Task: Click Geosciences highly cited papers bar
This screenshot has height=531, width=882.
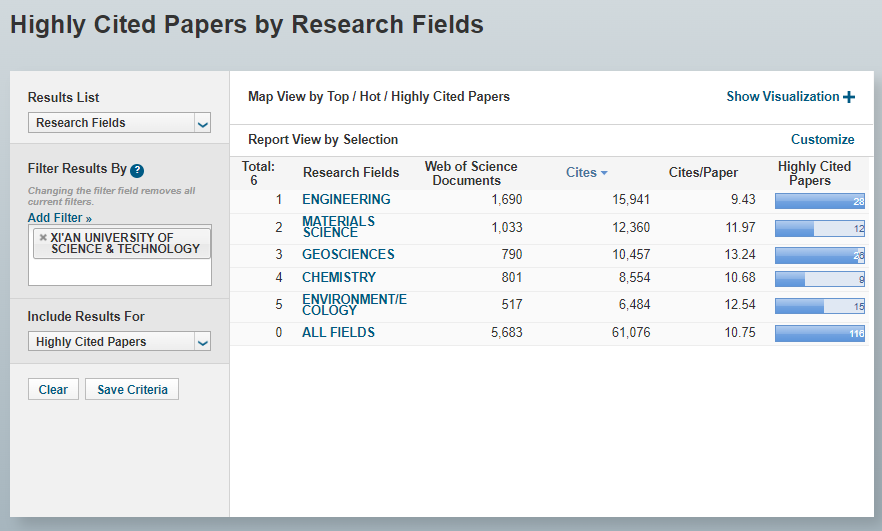Action: pyautogui.click(x=820, y=255)
